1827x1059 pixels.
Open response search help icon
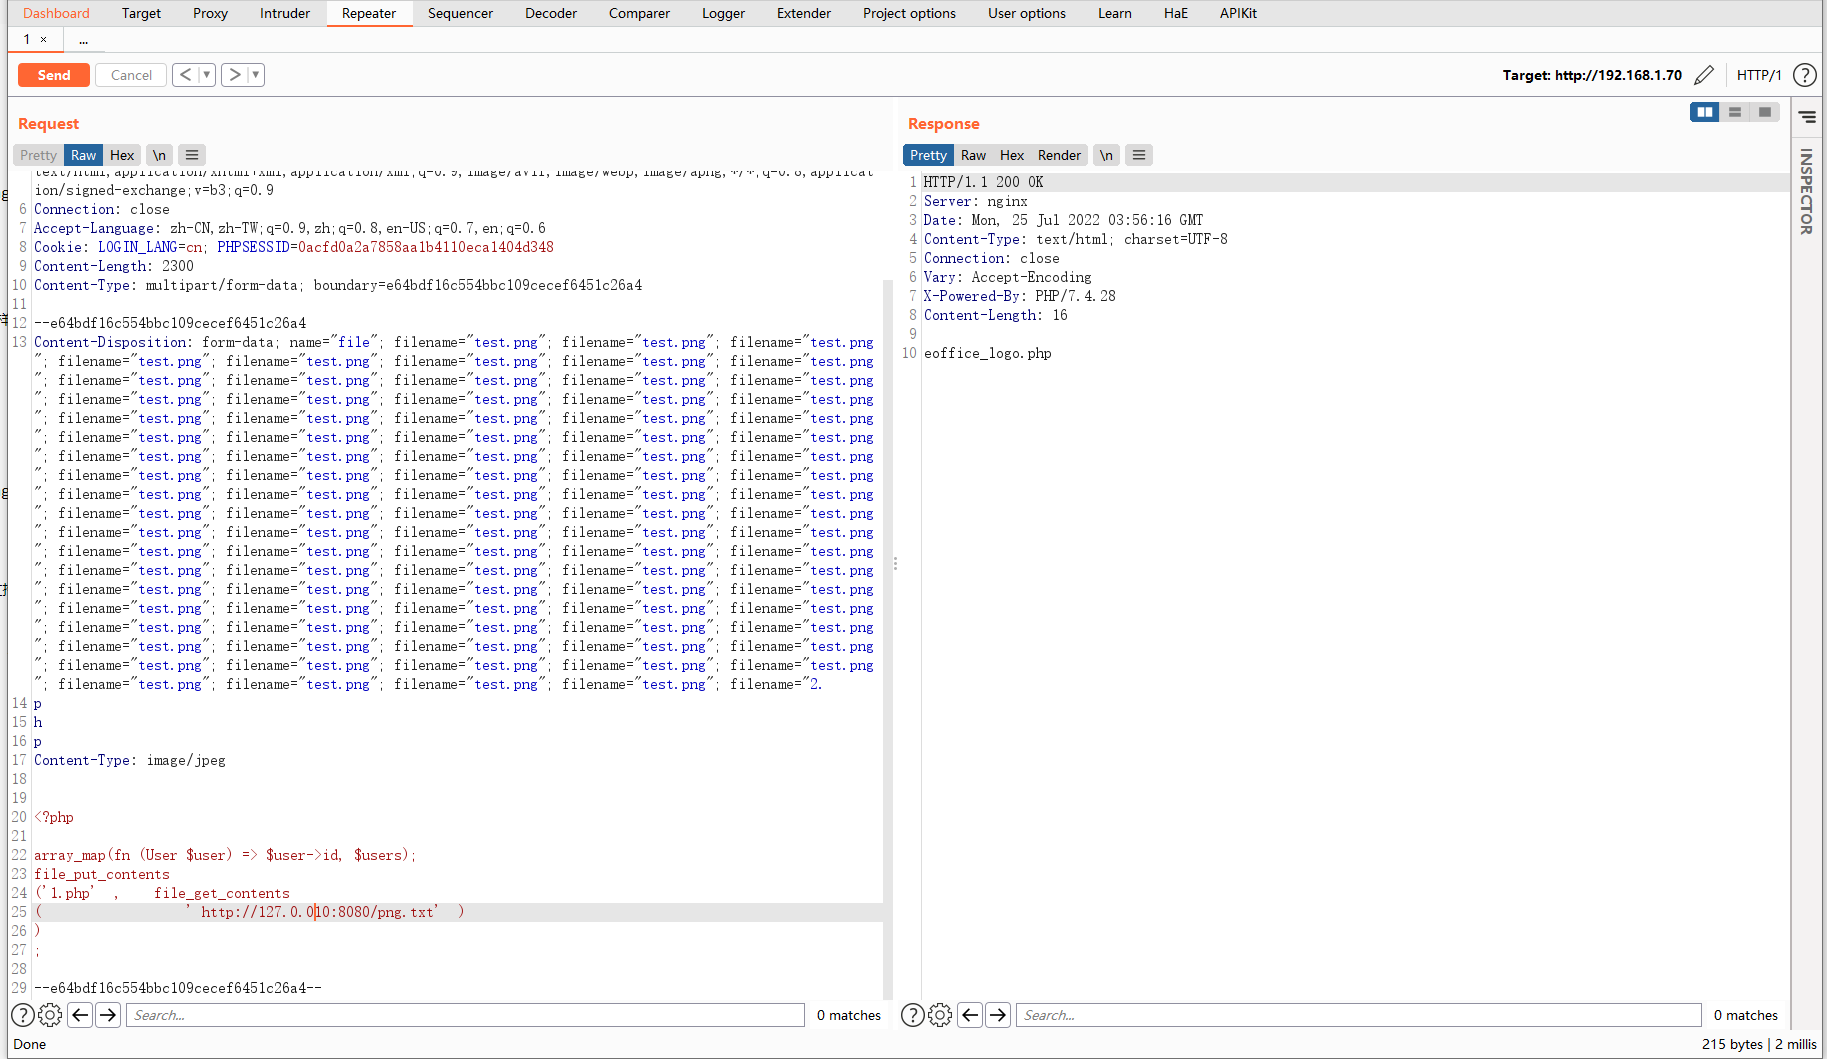(x=912, y=1015)
